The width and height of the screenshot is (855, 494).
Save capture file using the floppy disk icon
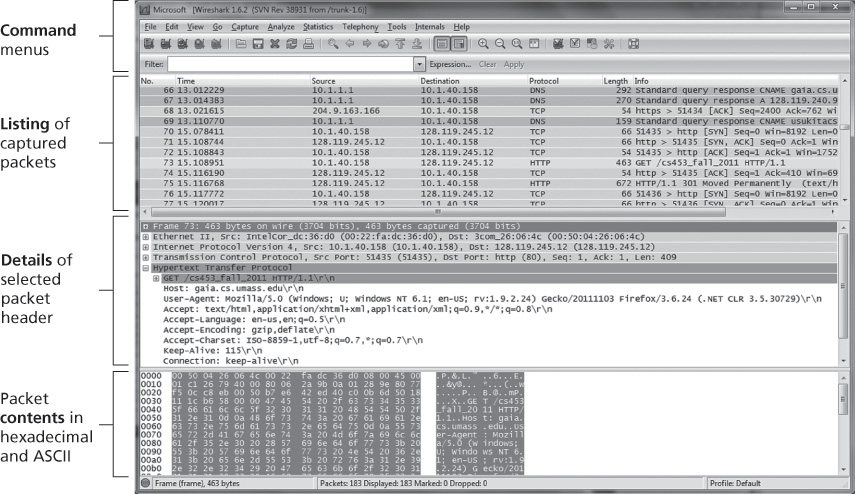259,44
